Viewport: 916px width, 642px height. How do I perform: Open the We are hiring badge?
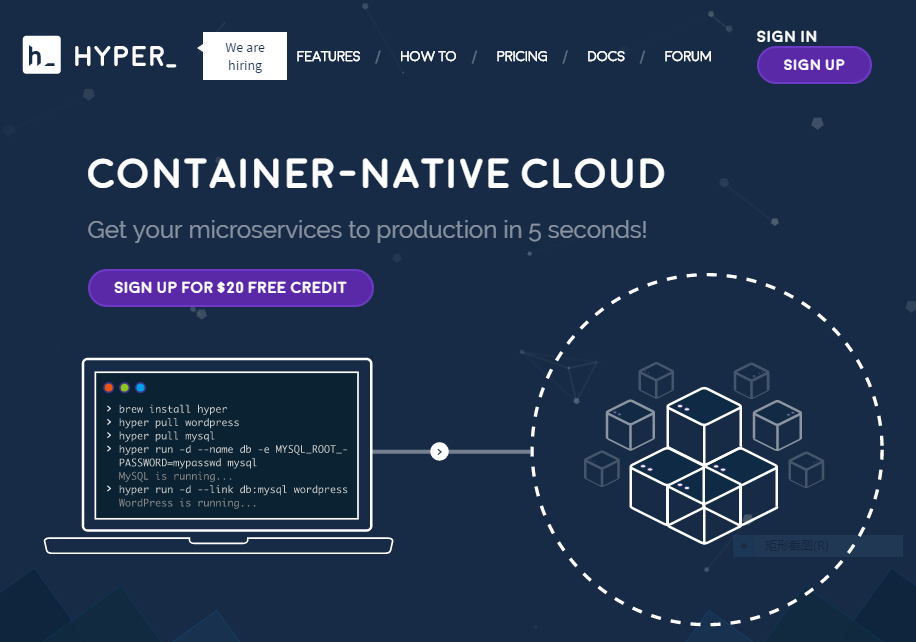coord(245,56)
